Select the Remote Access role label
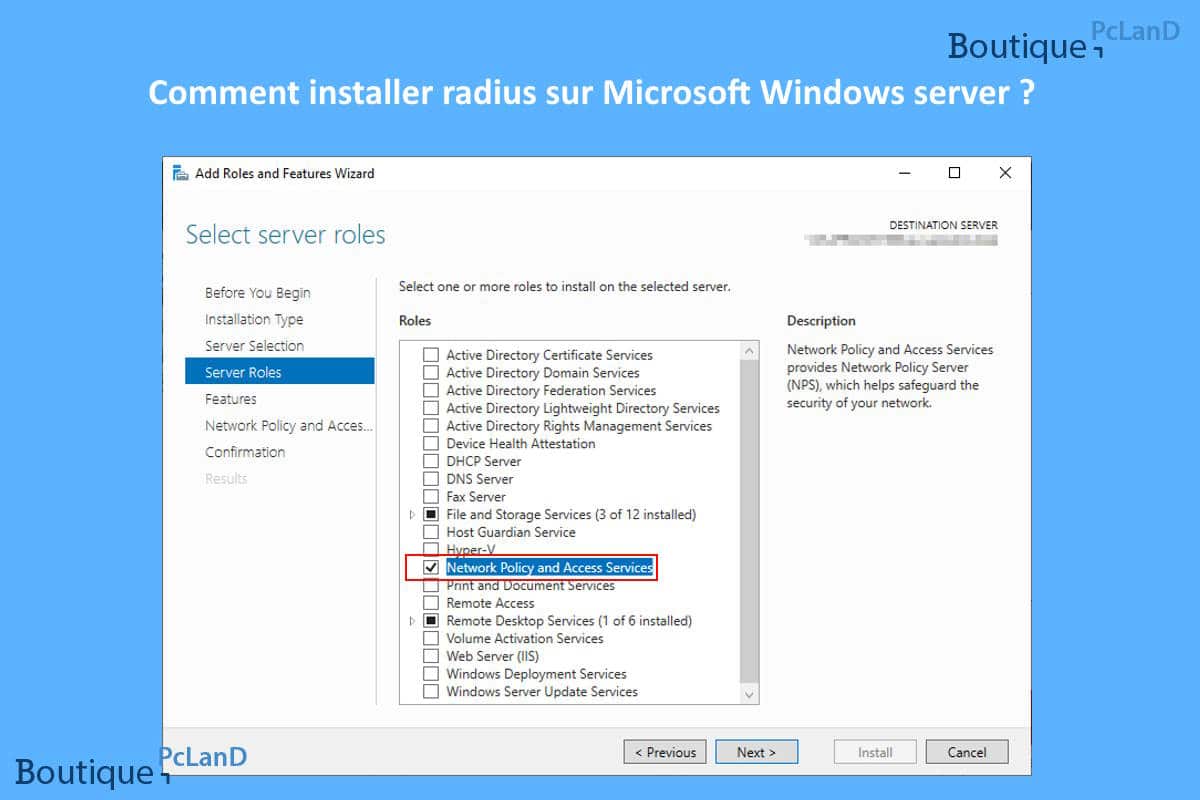The height and width of the screenshot is (800, 1200). point(490,603)
